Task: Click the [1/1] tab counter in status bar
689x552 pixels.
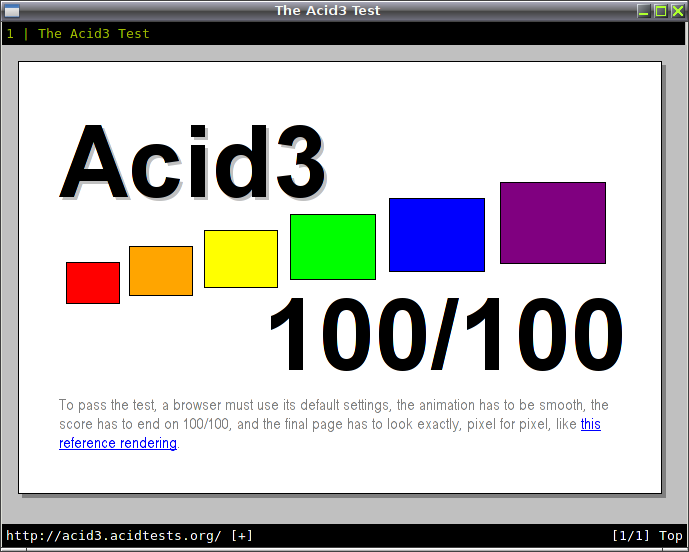Action: point(631,536)
